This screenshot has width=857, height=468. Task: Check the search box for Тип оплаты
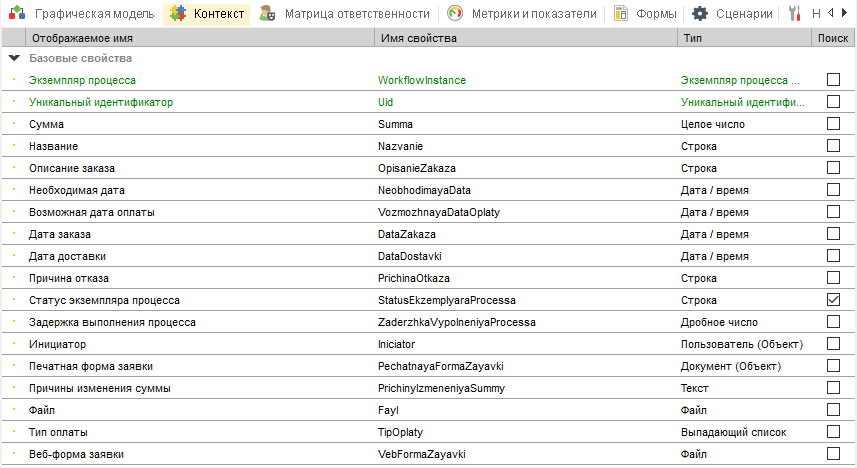(833, 432)
